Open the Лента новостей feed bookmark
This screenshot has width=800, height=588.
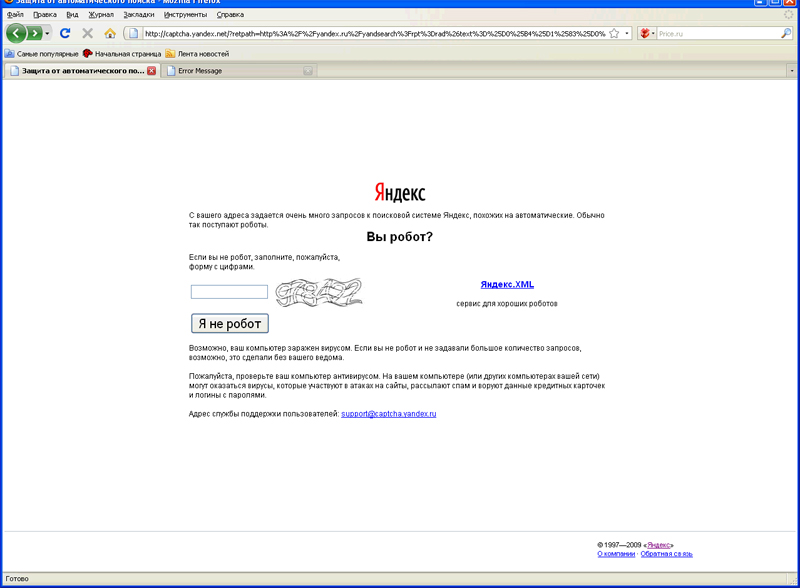pos(197,54)
